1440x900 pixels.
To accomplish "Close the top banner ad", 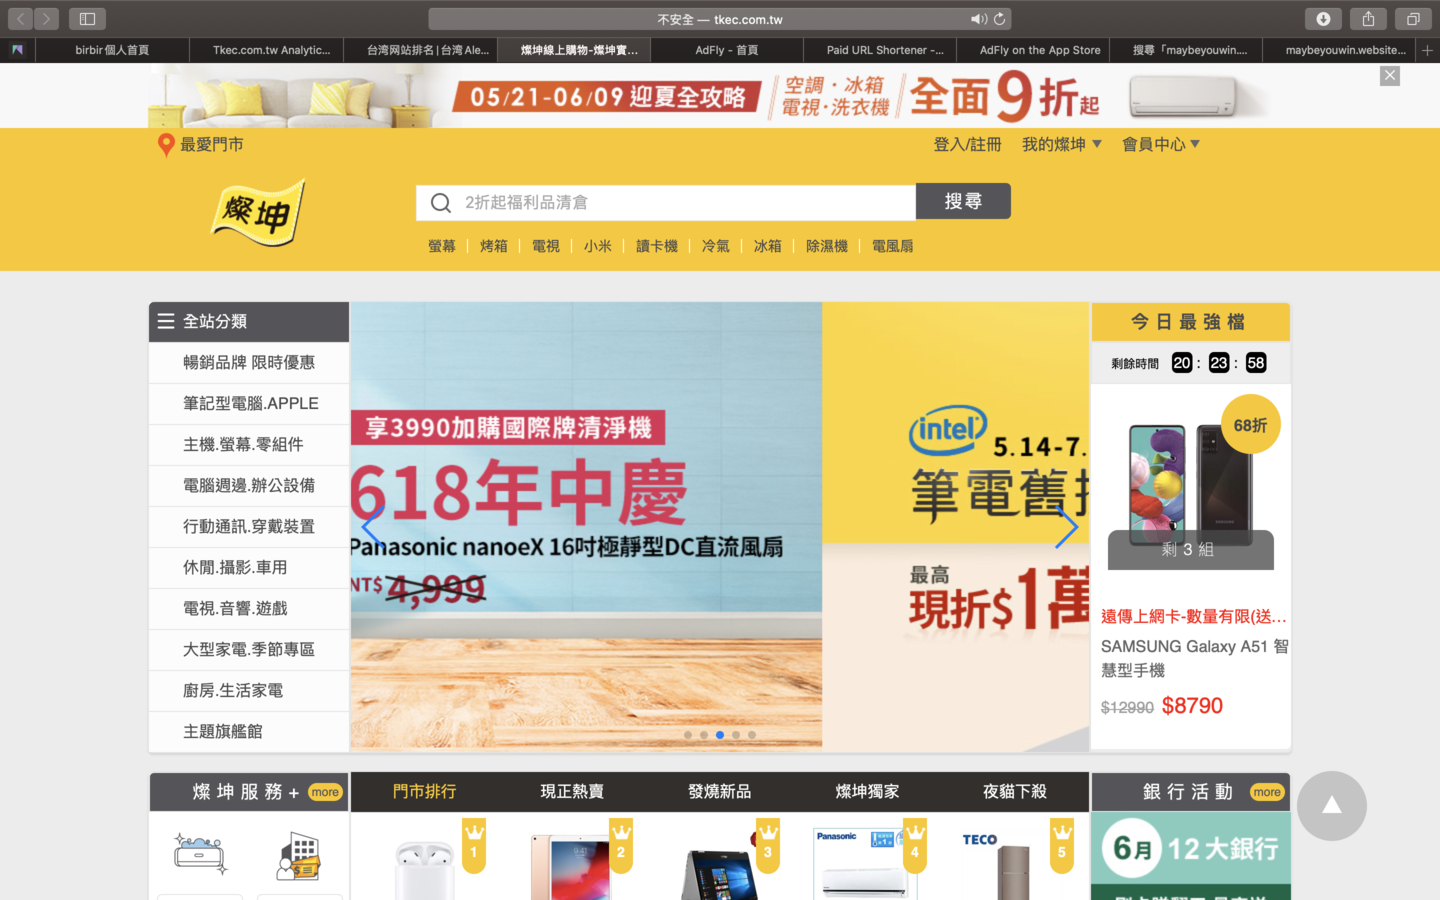I will 1390,76.
